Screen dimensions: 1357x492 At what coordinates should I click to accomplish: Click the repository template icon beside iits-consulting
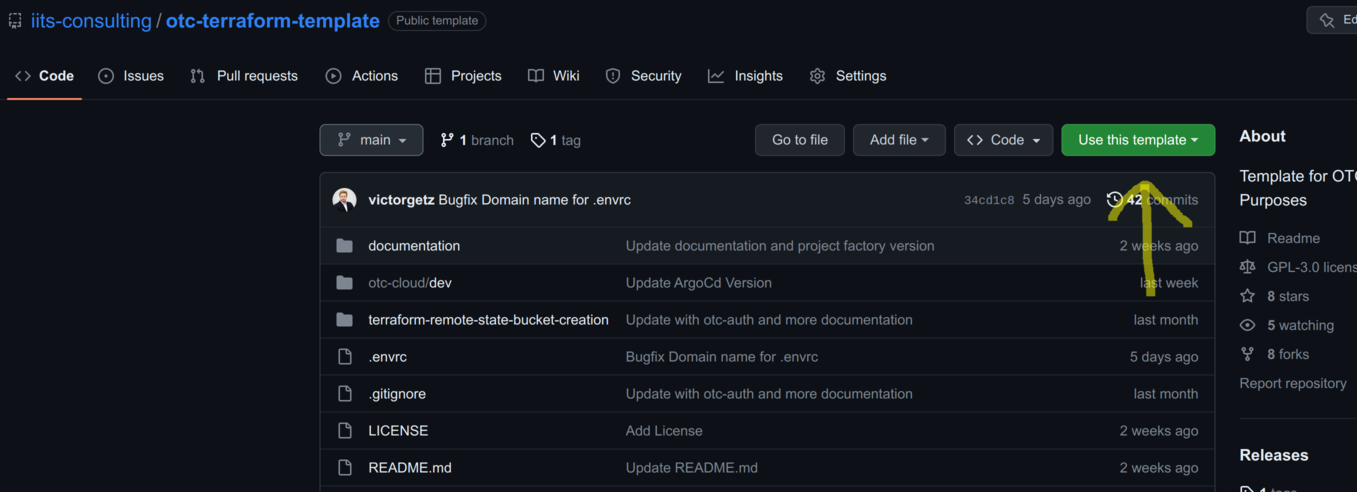point(15,21)
